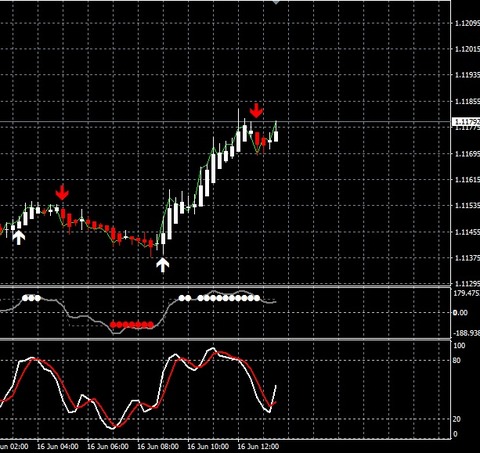480x453 pixels.
Task: Click the stochastic level 20 label
Action: point(457,419)
